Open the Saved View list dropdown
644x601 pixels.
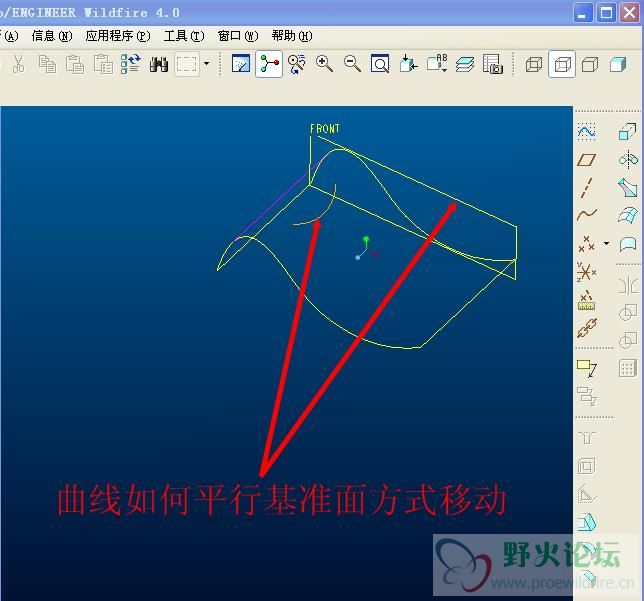click(x=437, y=63)
